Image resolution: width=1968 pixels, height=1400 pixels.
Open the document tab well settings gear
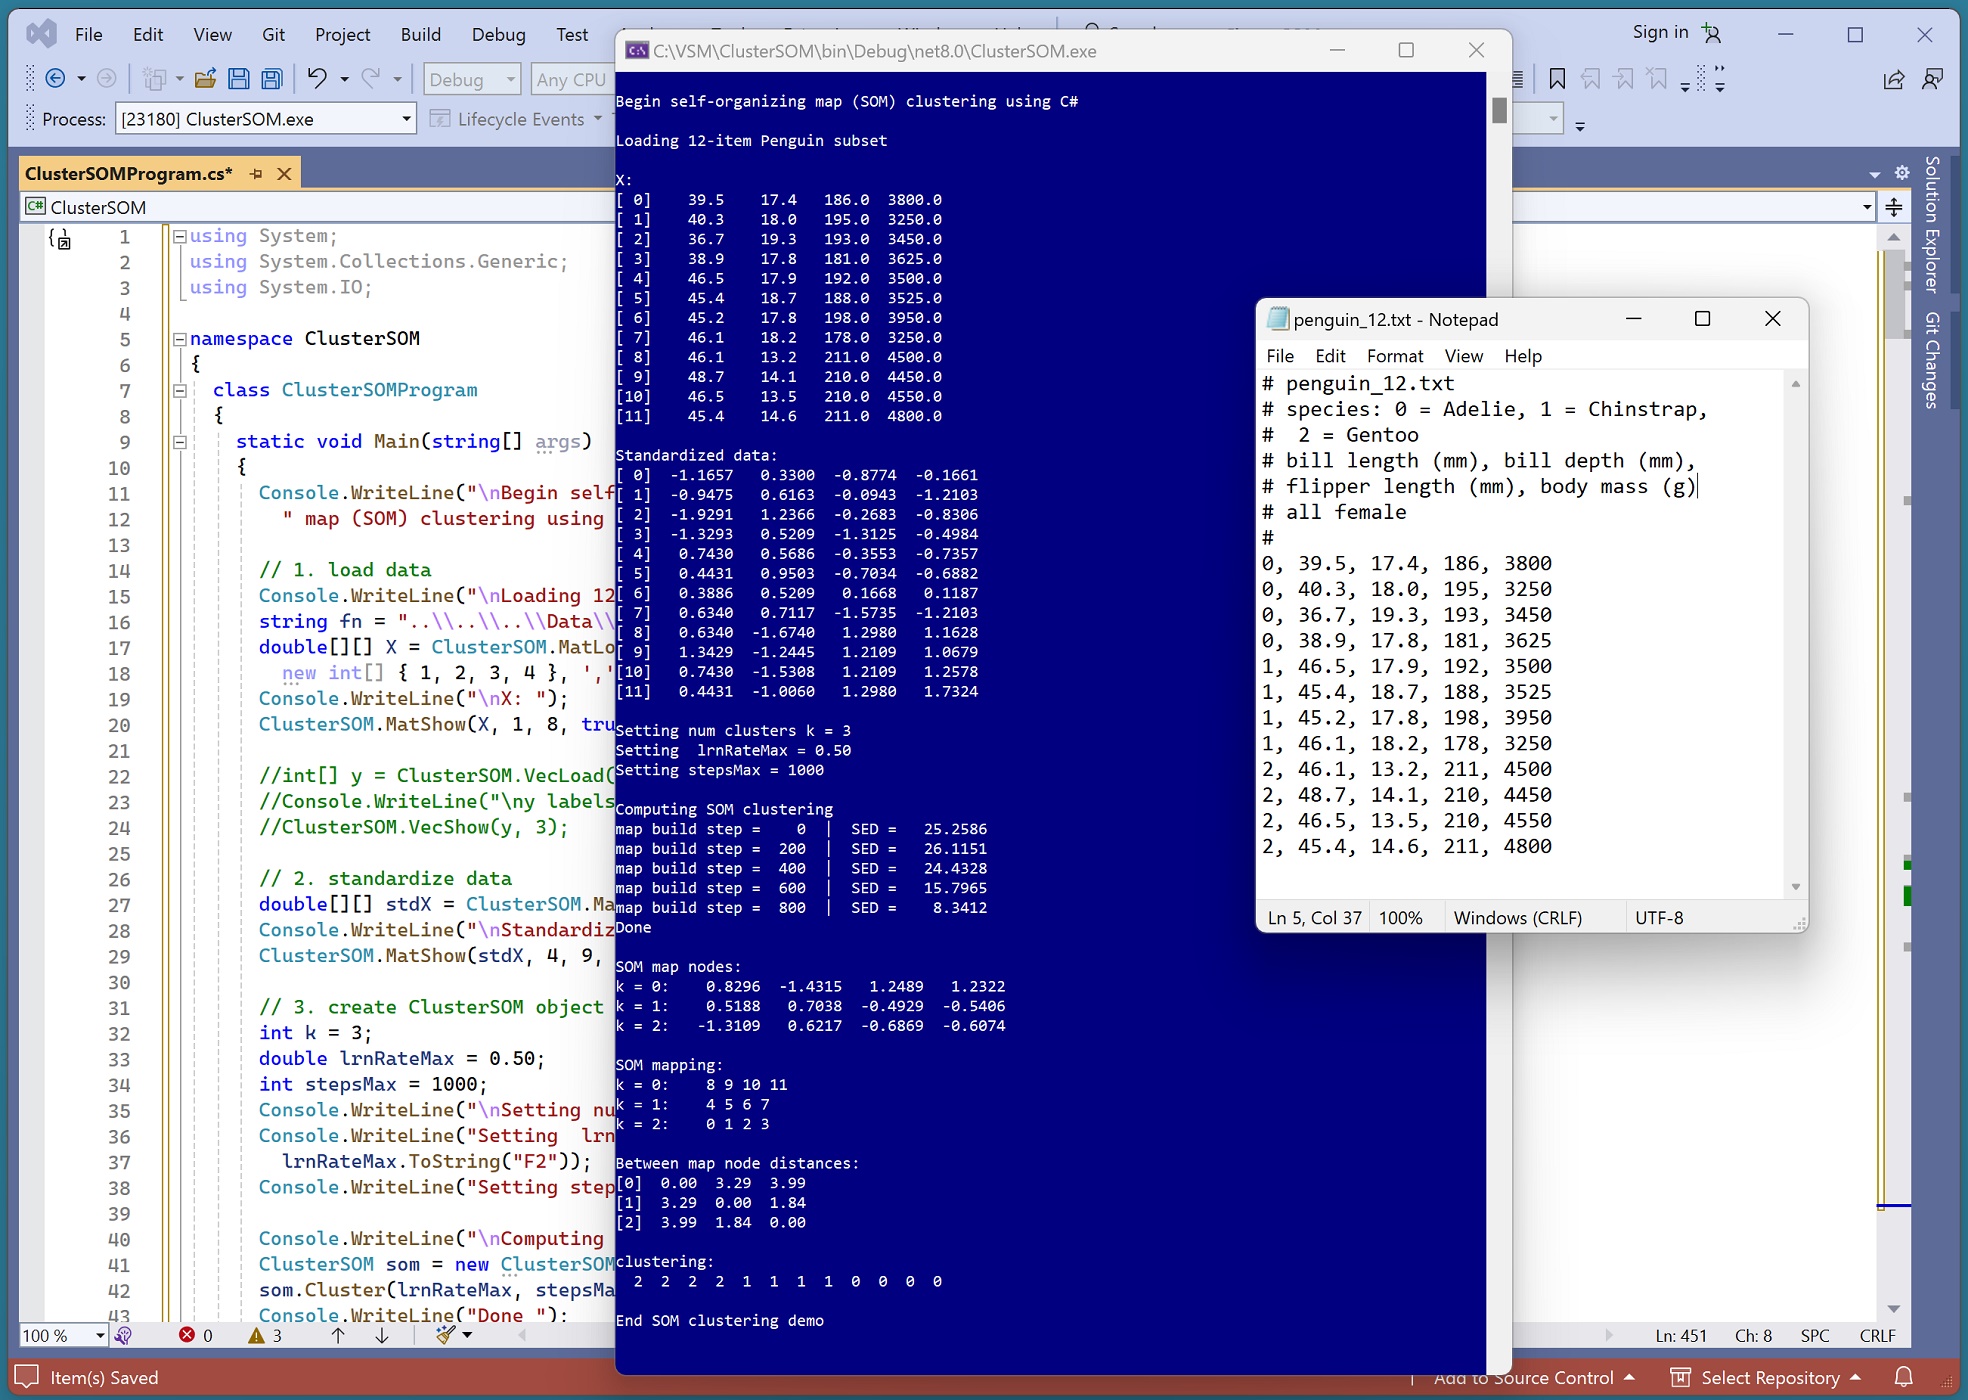[x=1901, y=173]
